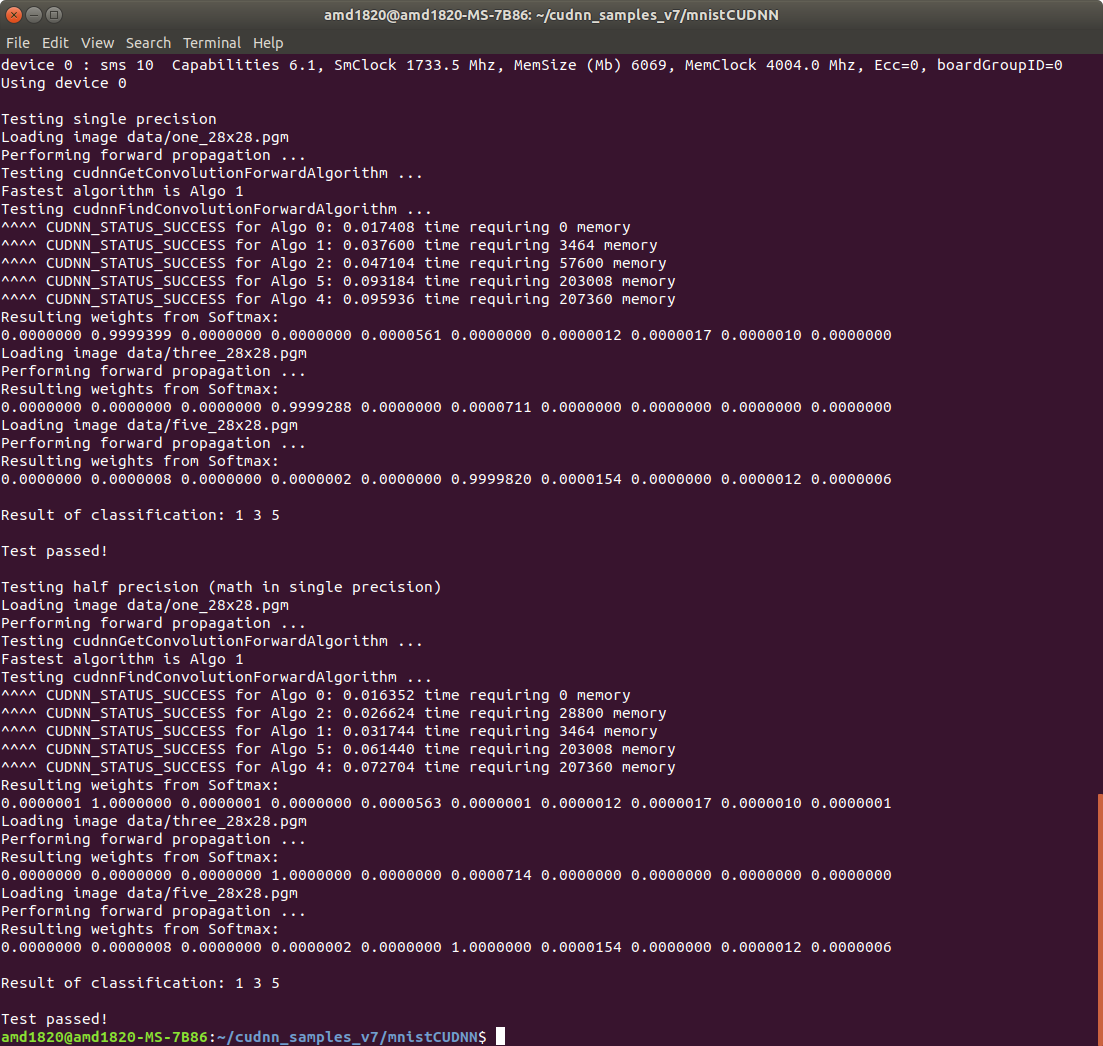Viewport: 1103px width, 1046px height.
Task: Click the second 'Fastest algorithm is Algo 1' line
Action: click(122, 659)
